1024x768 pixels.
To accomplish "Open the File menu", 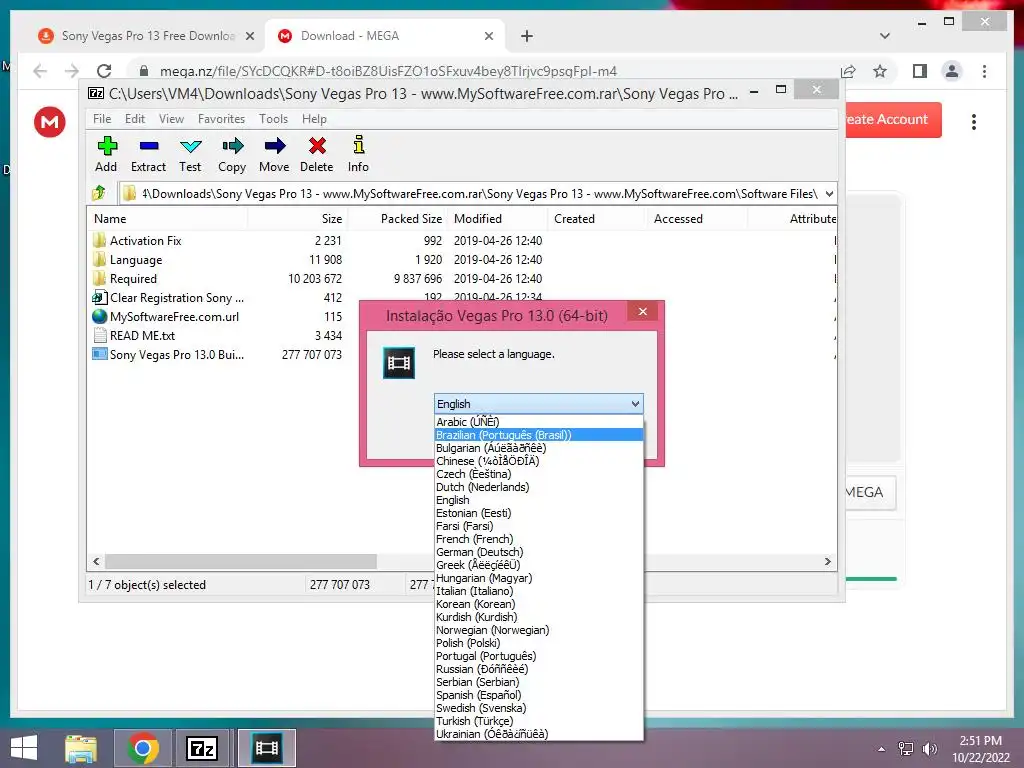I will (x=102, y=119).
